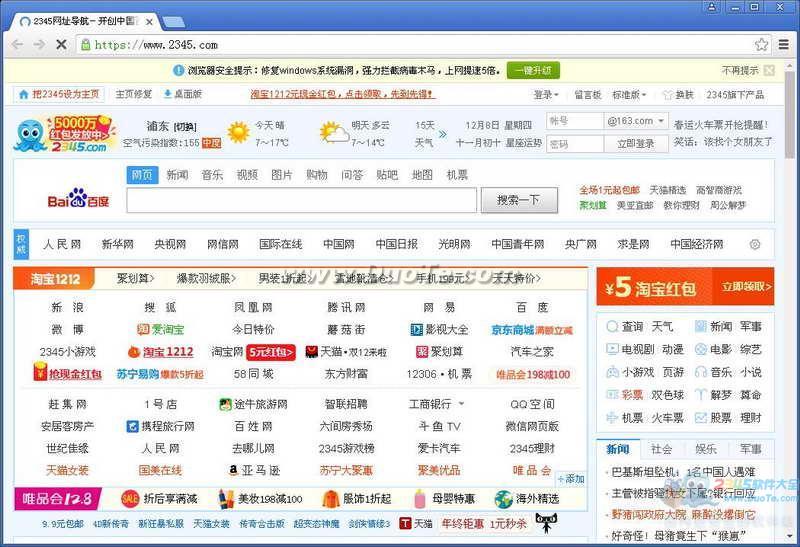Viewport: 800px width, 547px height.
Task: Open 机票 category in sidebar
Action: [632, 418]
